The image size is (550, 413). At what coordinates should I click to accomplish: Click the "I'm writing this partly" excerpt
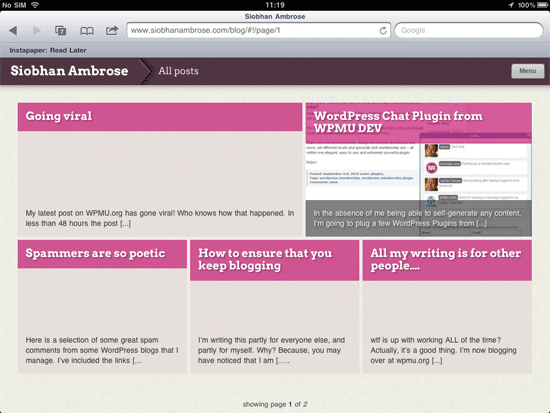tap(271, 350)
